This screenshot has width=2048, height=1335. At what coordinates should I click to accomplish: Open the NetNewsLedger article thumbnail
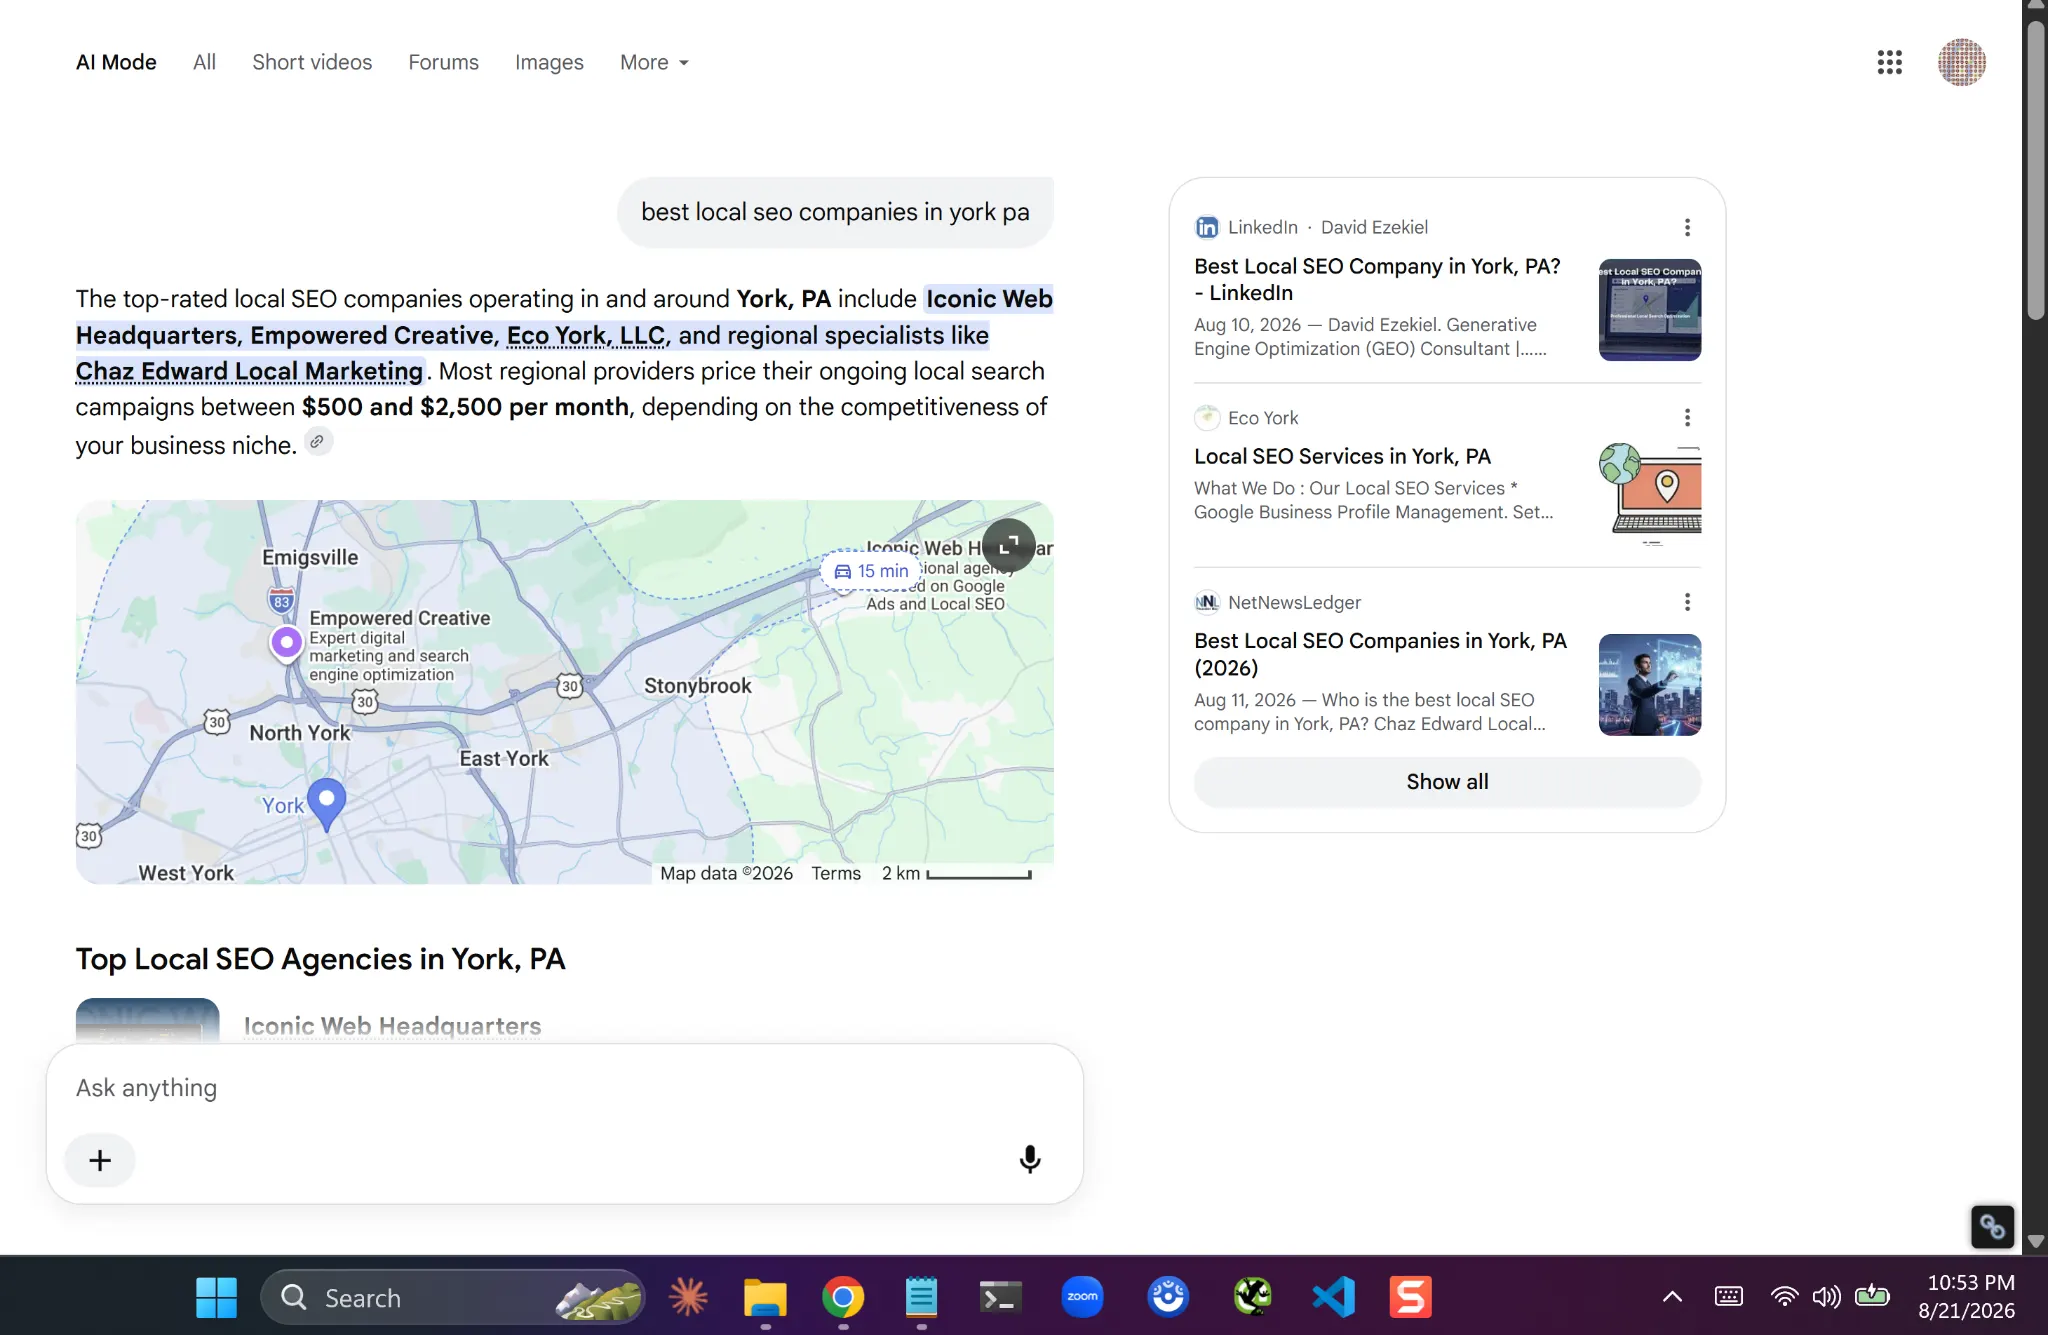(x=1649, y=684)
